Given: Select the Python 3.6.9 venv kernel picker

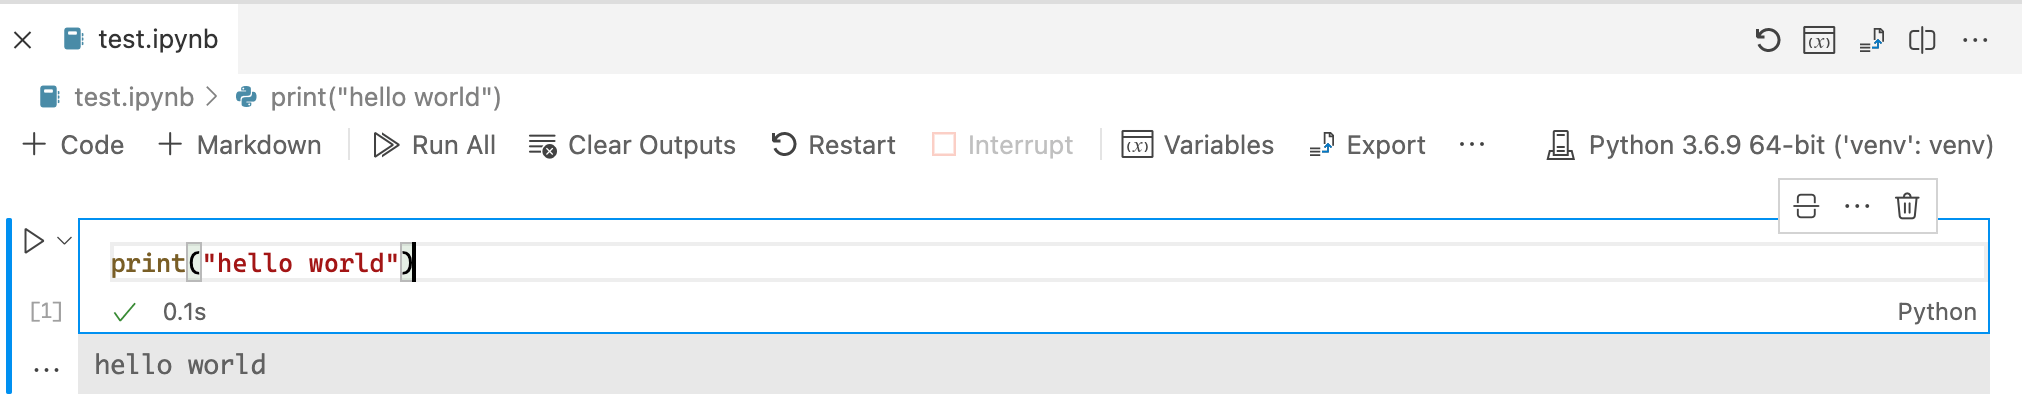Looking at the screenshot, I should 1770,145.
